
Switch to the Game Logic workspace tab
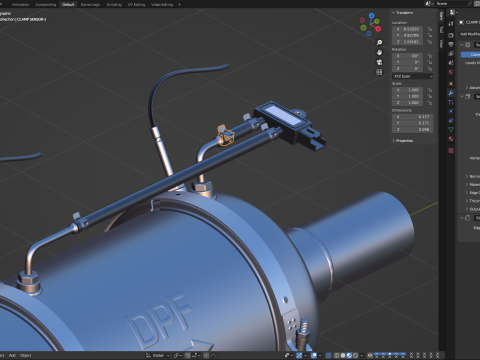90,4
